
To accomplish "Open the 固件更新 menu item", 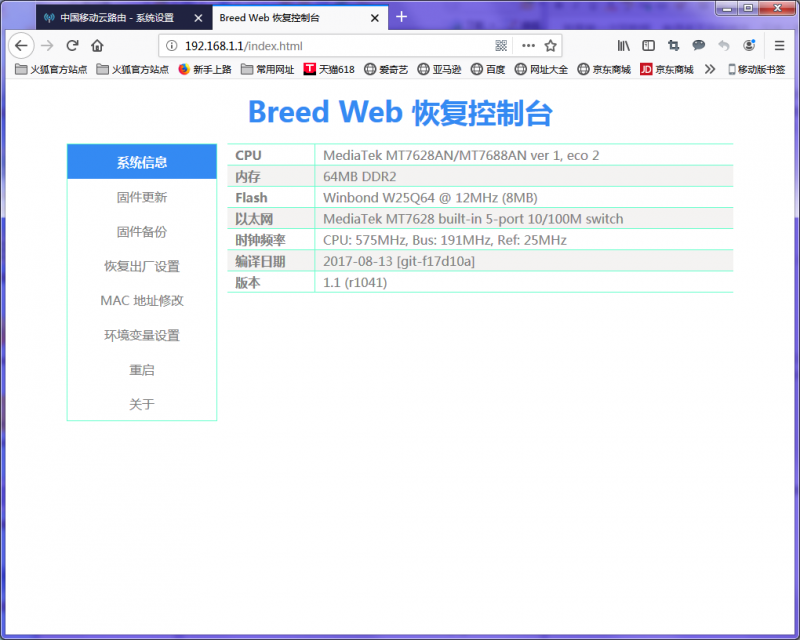I will tap(142, 197).
